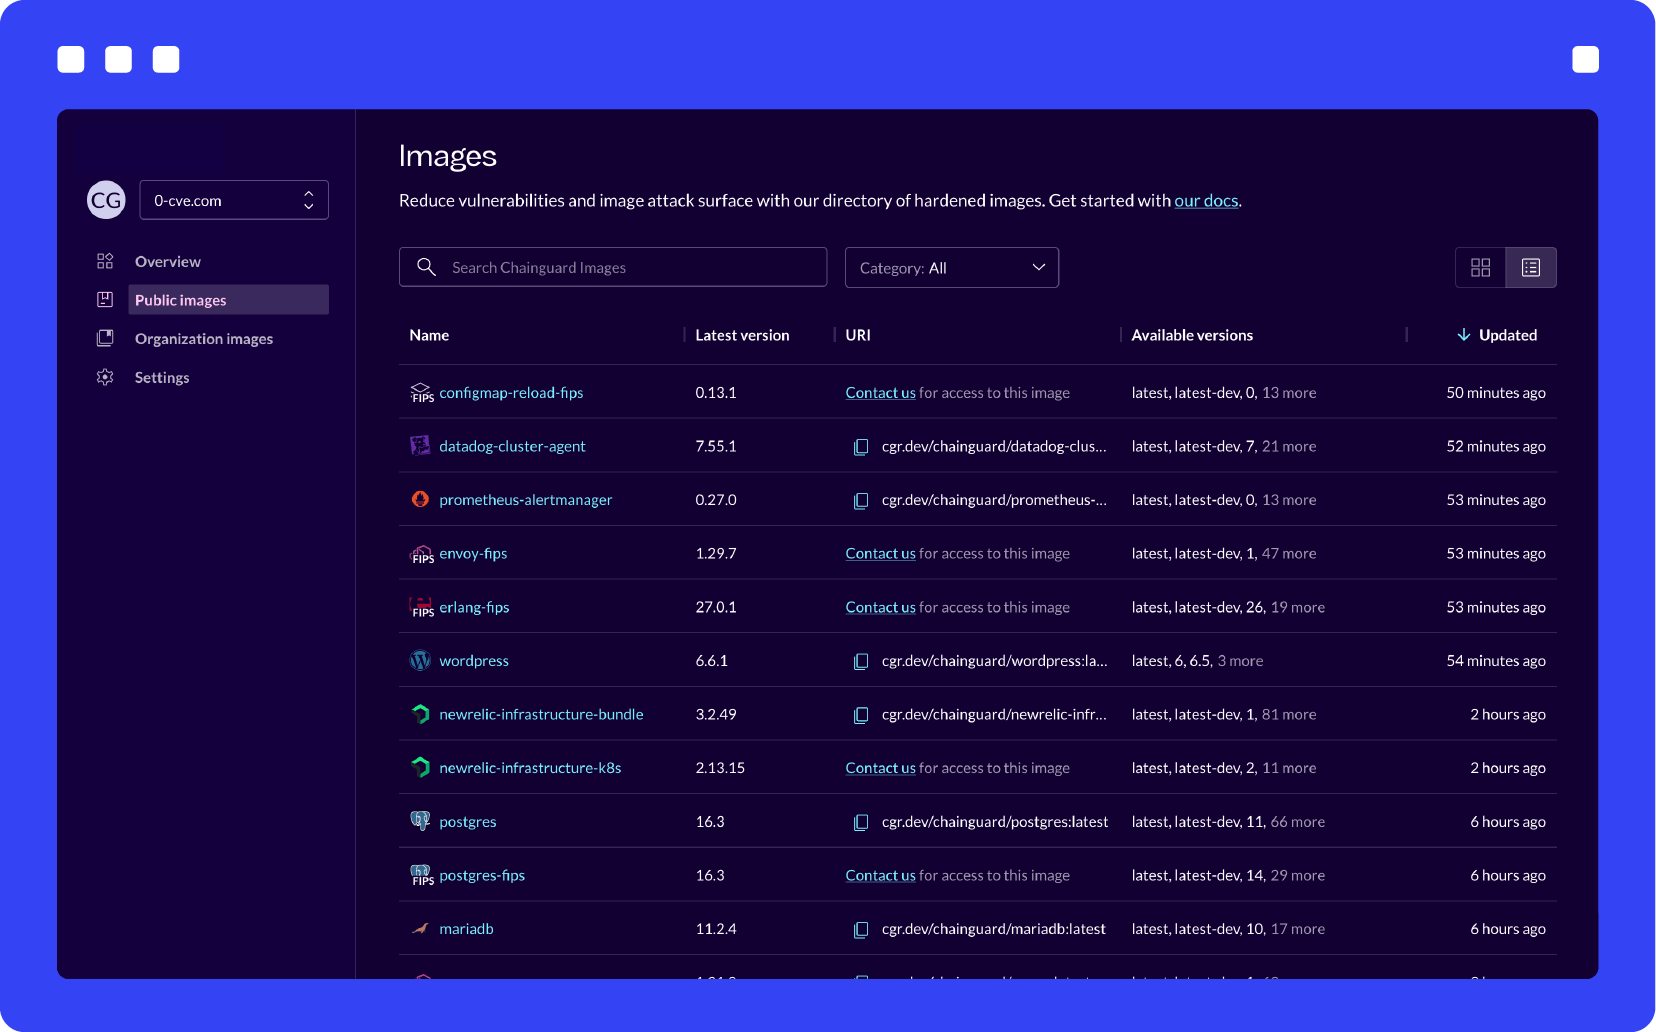Copy the mariadb:latest image URI

(x=861, y=929)
